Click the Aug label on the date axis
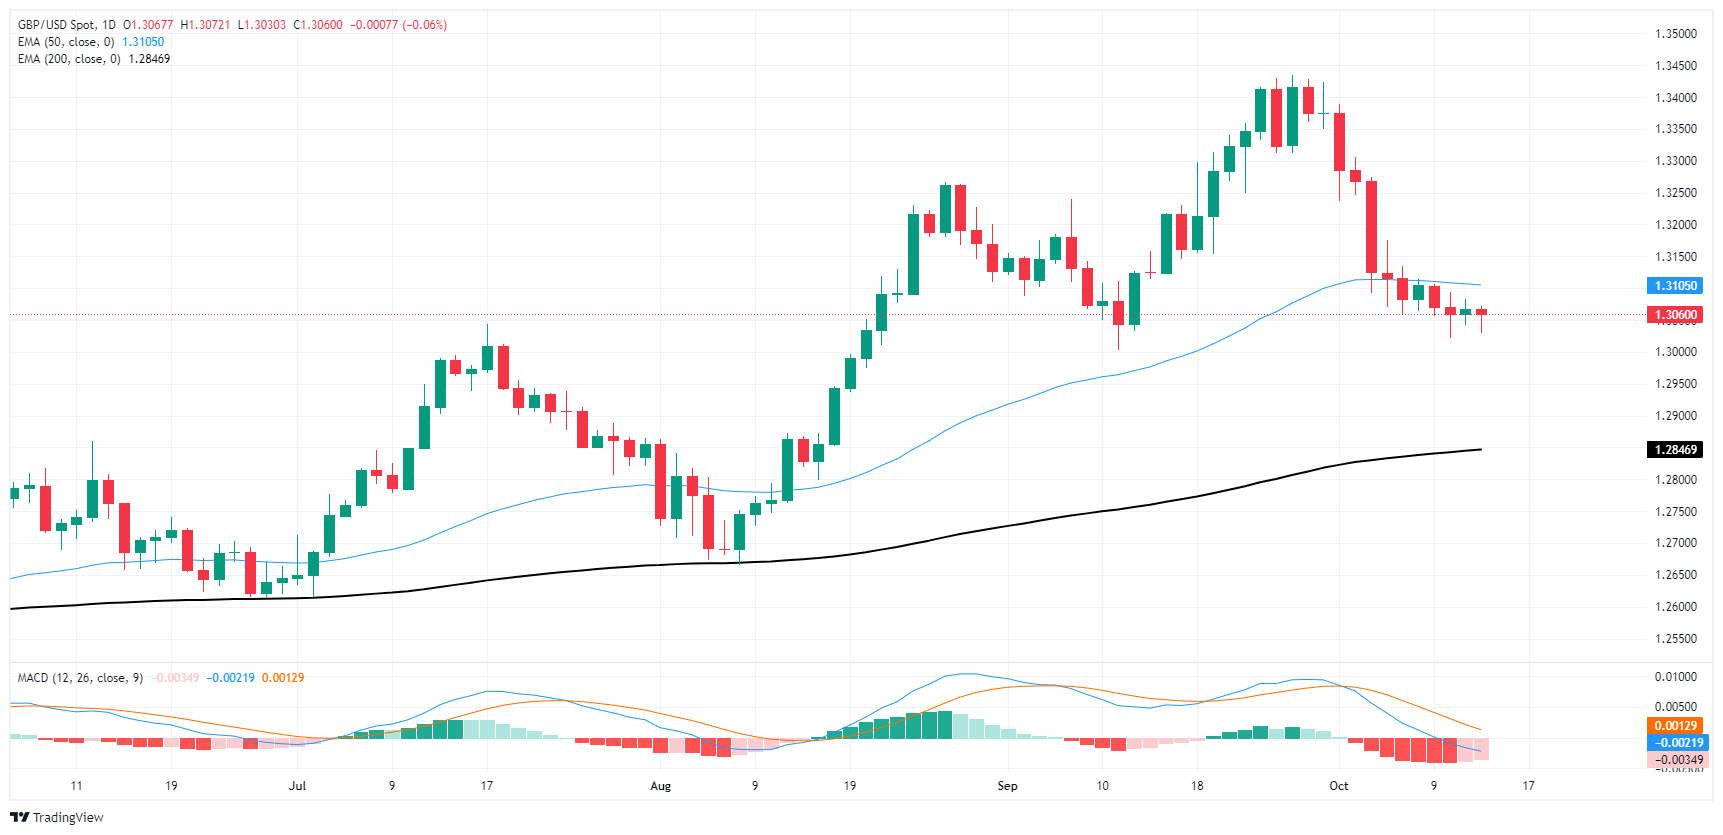 pyautogui.click(x=660, y=786)
